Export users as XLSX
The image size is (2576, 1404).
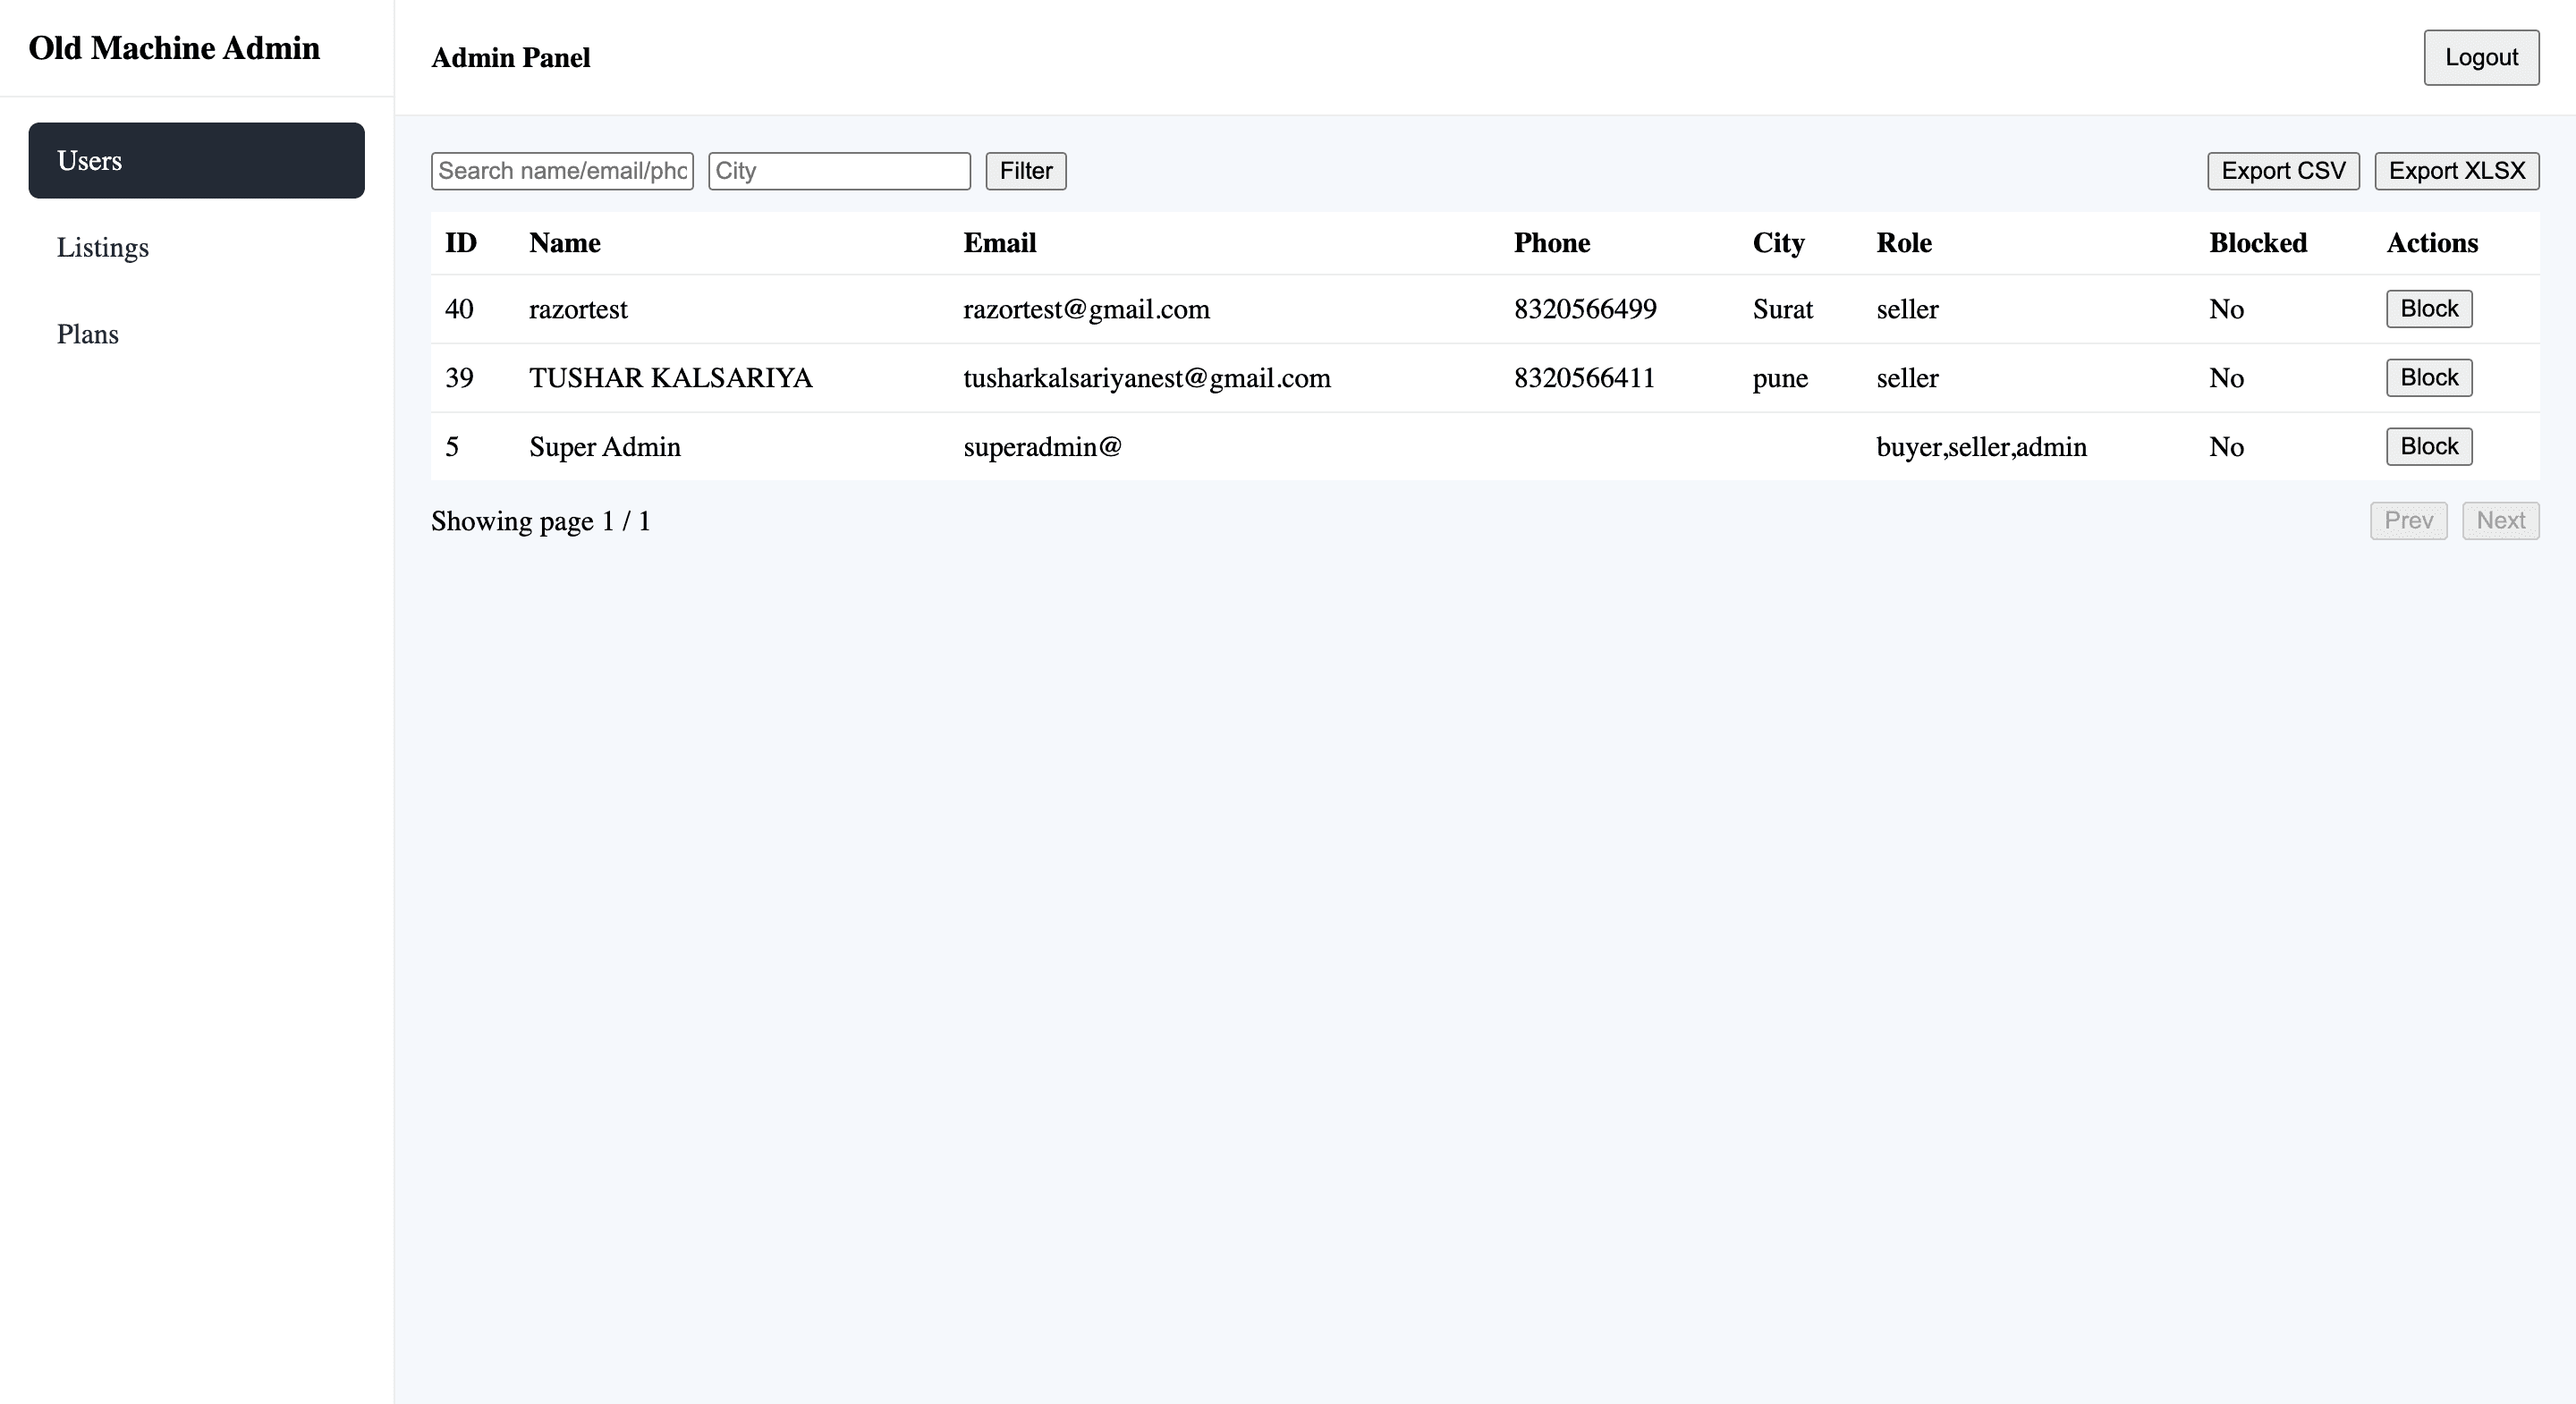(2456, 171)
